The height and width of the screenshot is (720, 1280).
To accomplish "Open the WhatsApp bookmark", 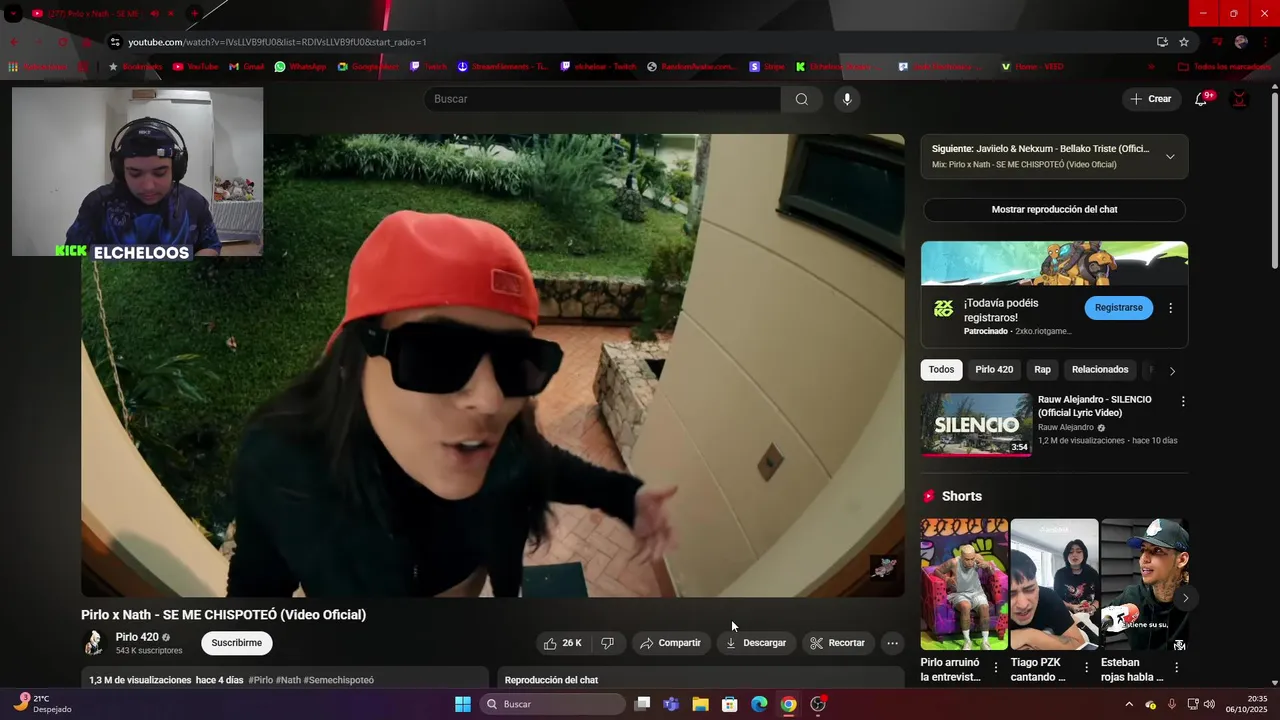I will (300, 67).
